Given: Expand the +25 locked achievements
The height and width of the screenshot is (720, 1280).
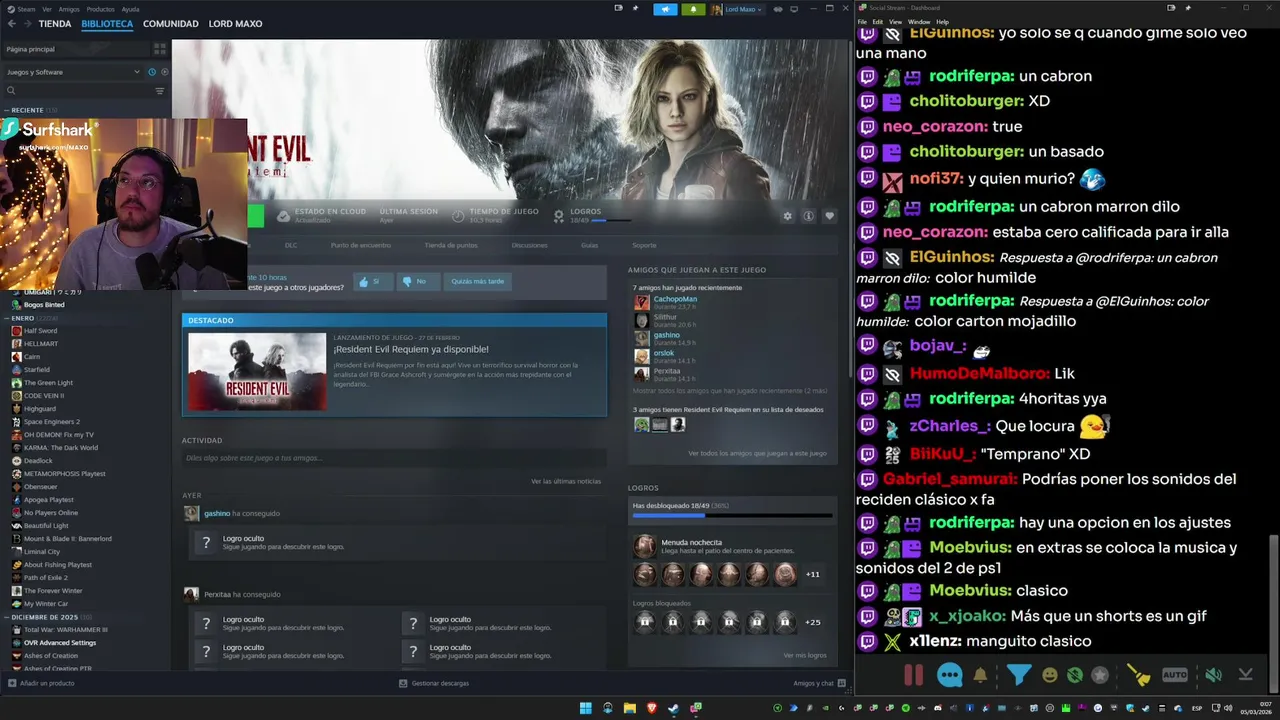Looking at the screenshot, I should point(813,622).
